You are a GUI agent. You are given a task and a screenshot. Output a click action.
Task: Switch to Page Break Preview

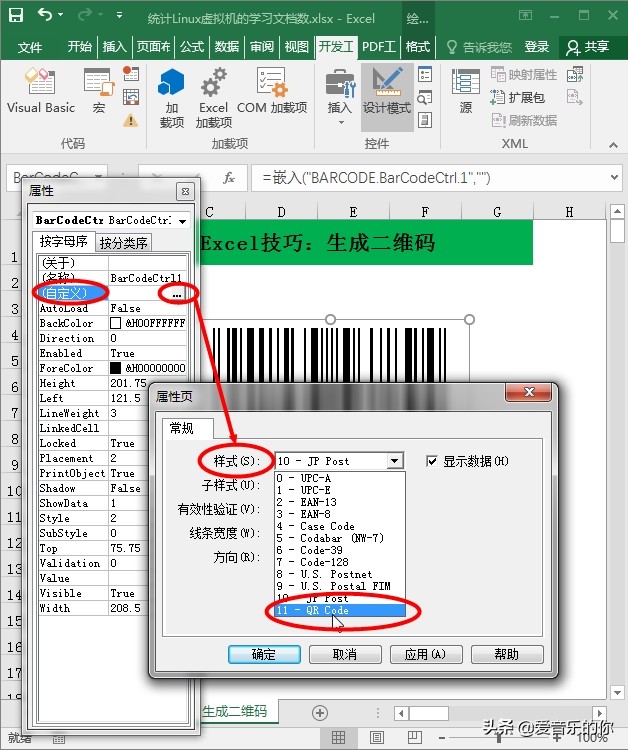point(414,738)
